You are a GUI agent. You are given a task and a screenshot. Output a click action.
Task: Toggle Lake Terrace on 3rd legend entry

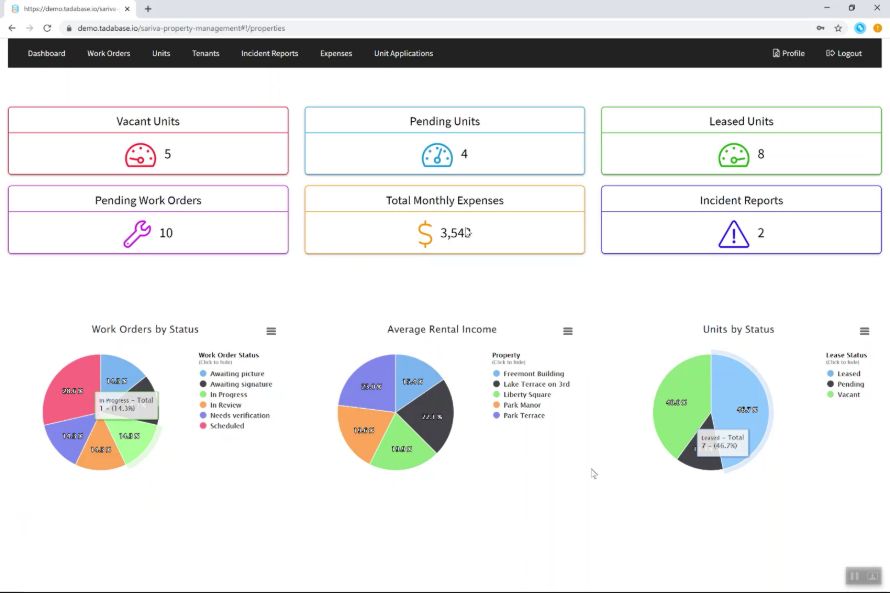tap(531, 384)
